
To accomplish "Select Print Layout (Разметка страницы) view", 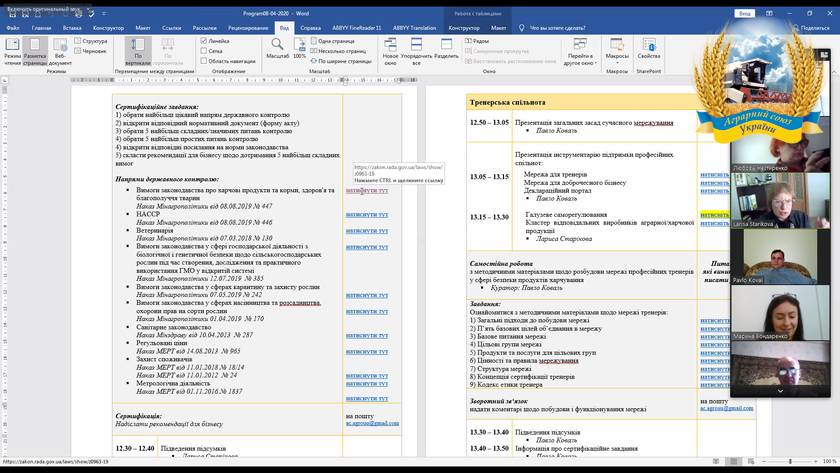I will [35, 51].
